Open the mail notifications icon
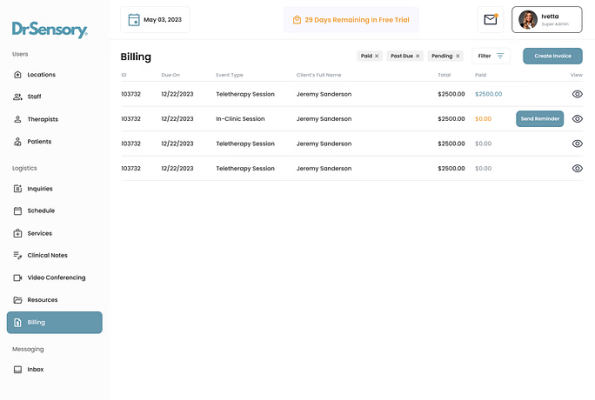Image resolution: width=595 pixels, height=400 pixels. (490, 19)
